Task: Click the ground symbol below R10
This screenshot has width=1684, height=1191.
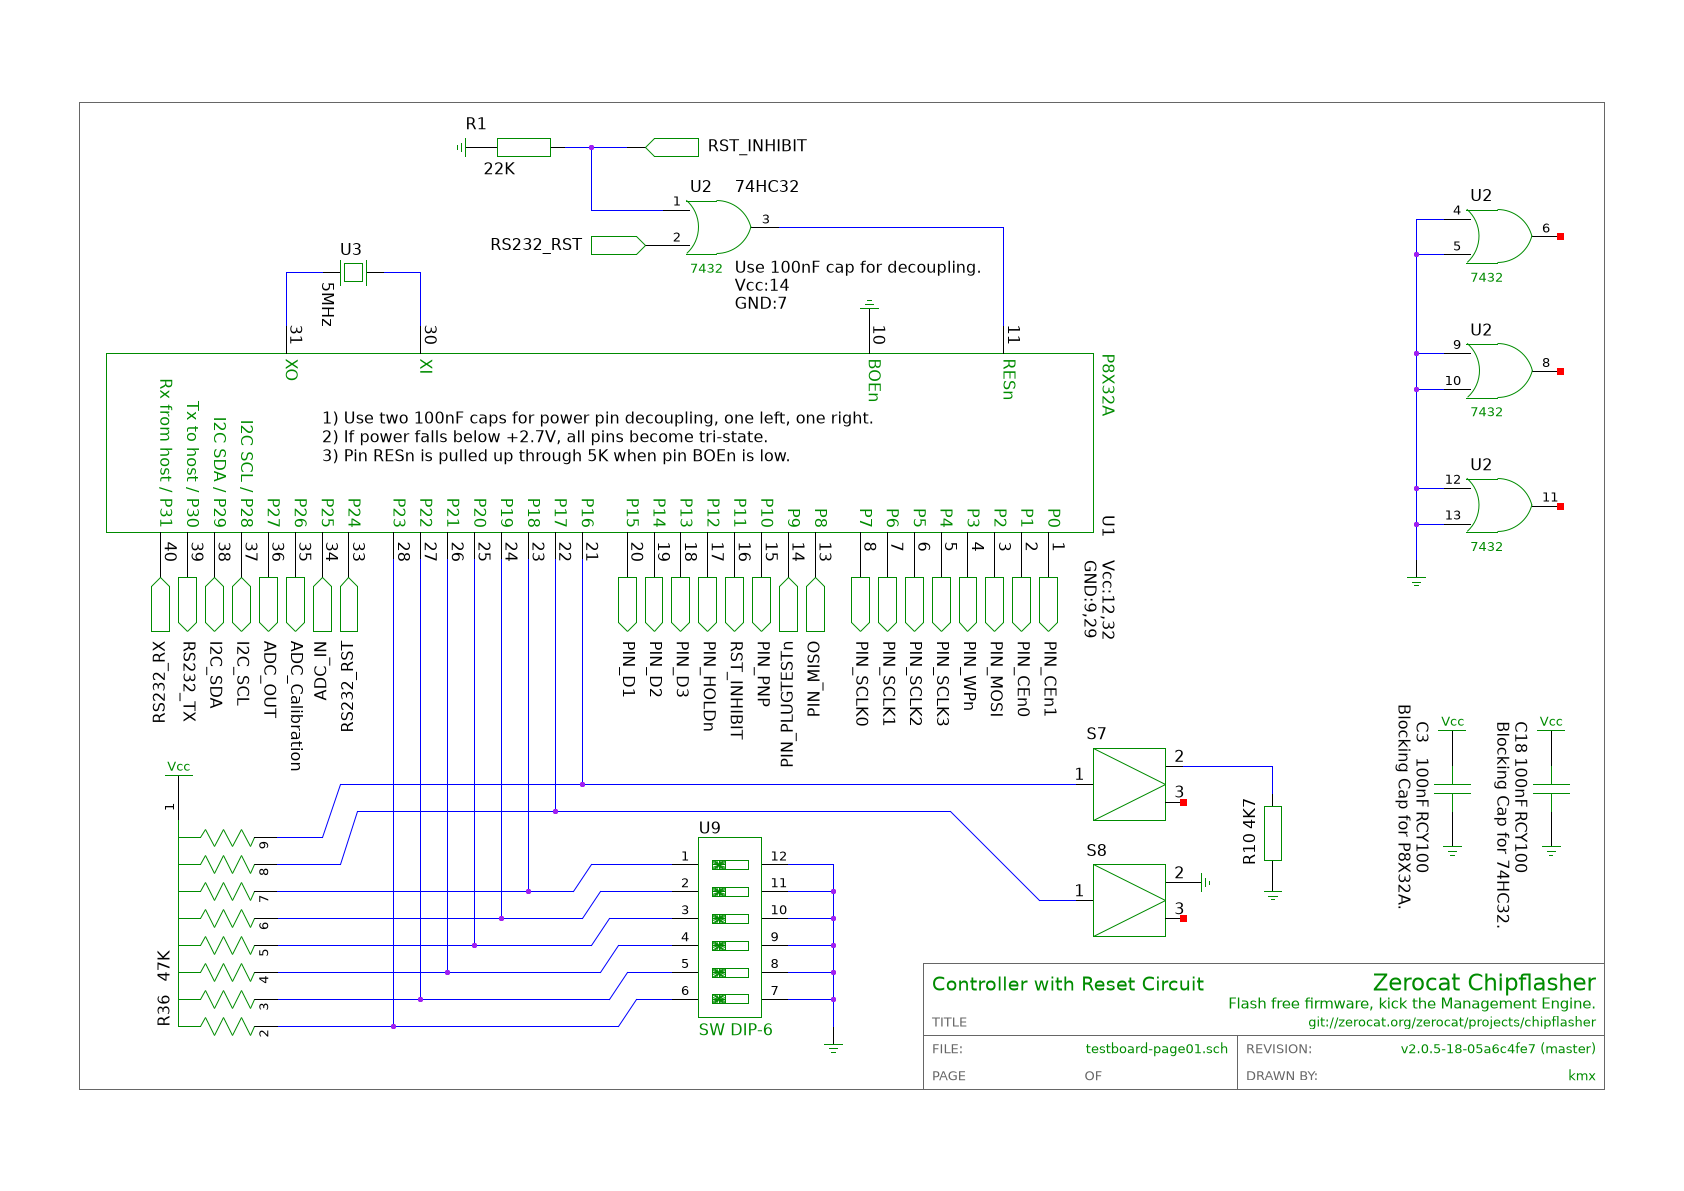Action: pos(1273,896)
